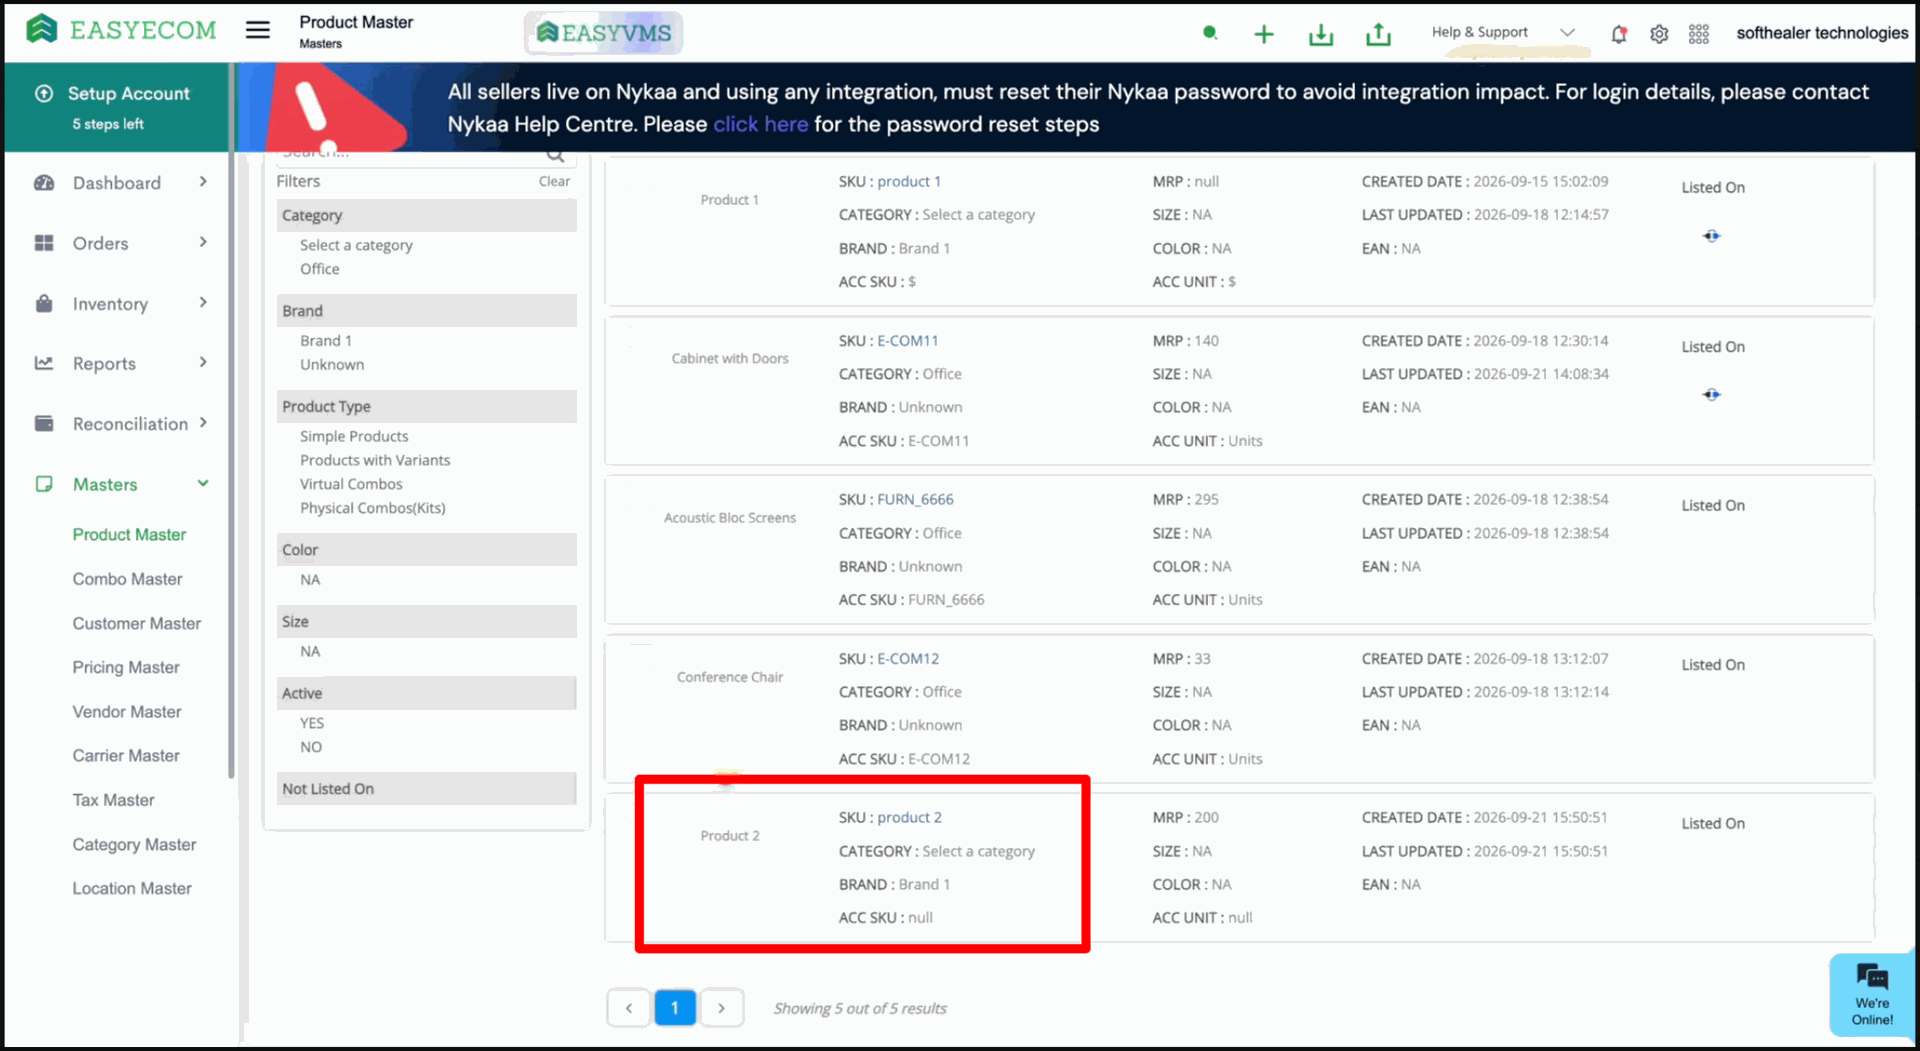
Task: Filter by Products with Variants
Action: point(375,461)
